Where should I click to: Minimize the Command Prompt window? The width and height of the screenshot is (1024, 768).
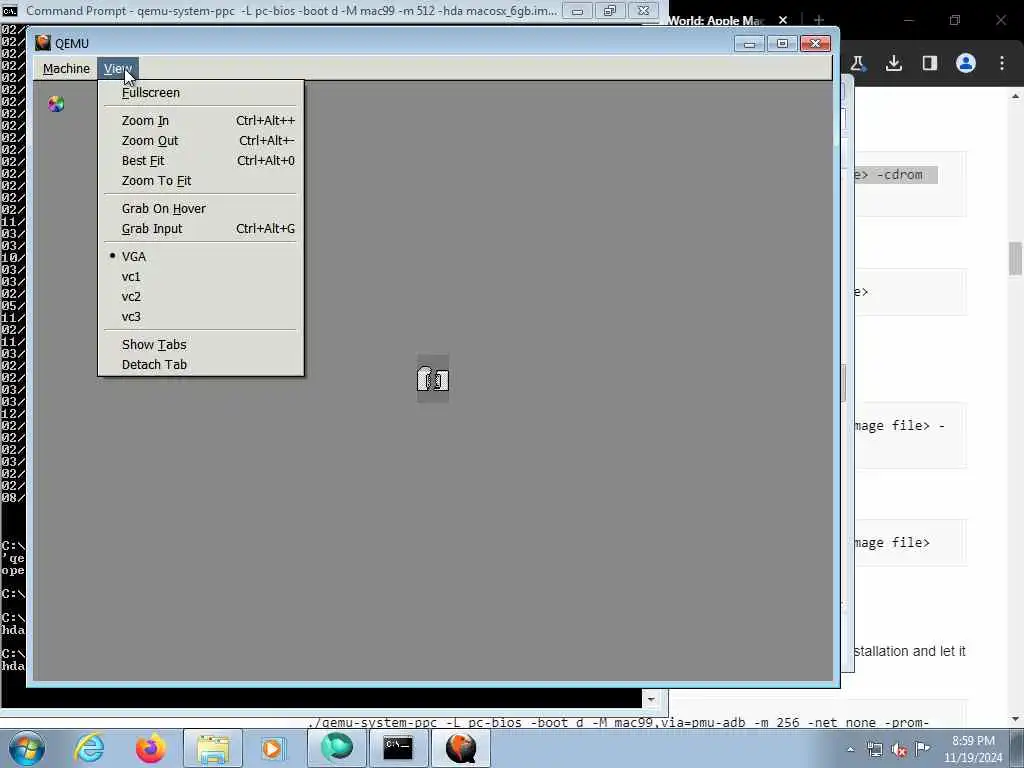click(577, 11)
